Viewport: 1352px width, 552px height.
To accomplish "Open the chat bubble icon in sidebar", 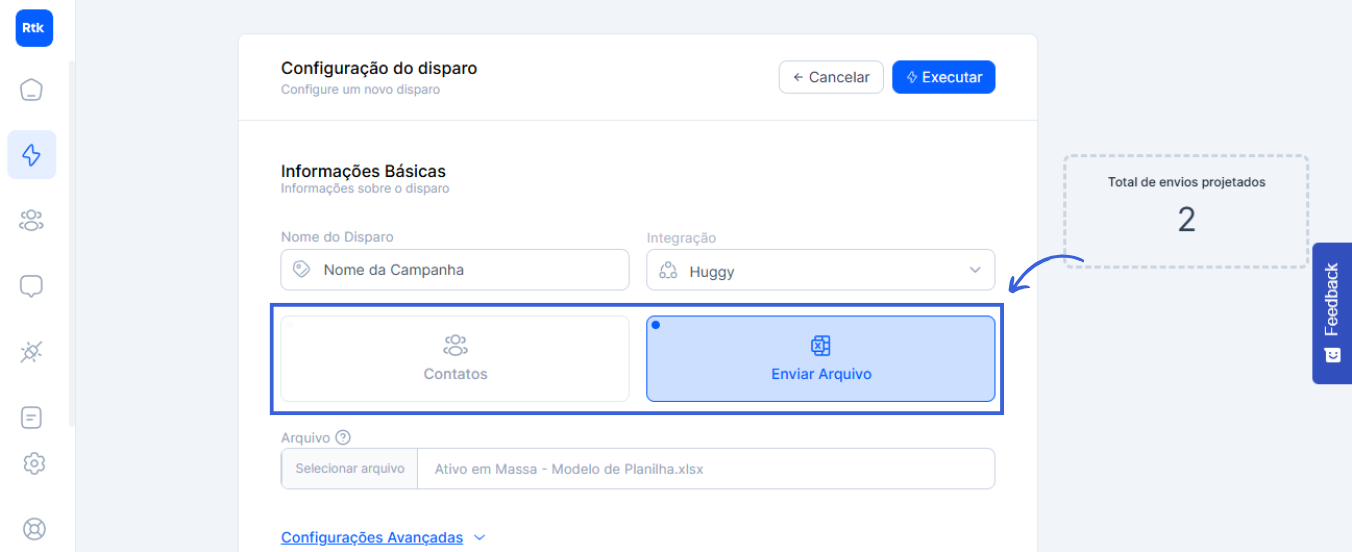I will pos(32,287).
